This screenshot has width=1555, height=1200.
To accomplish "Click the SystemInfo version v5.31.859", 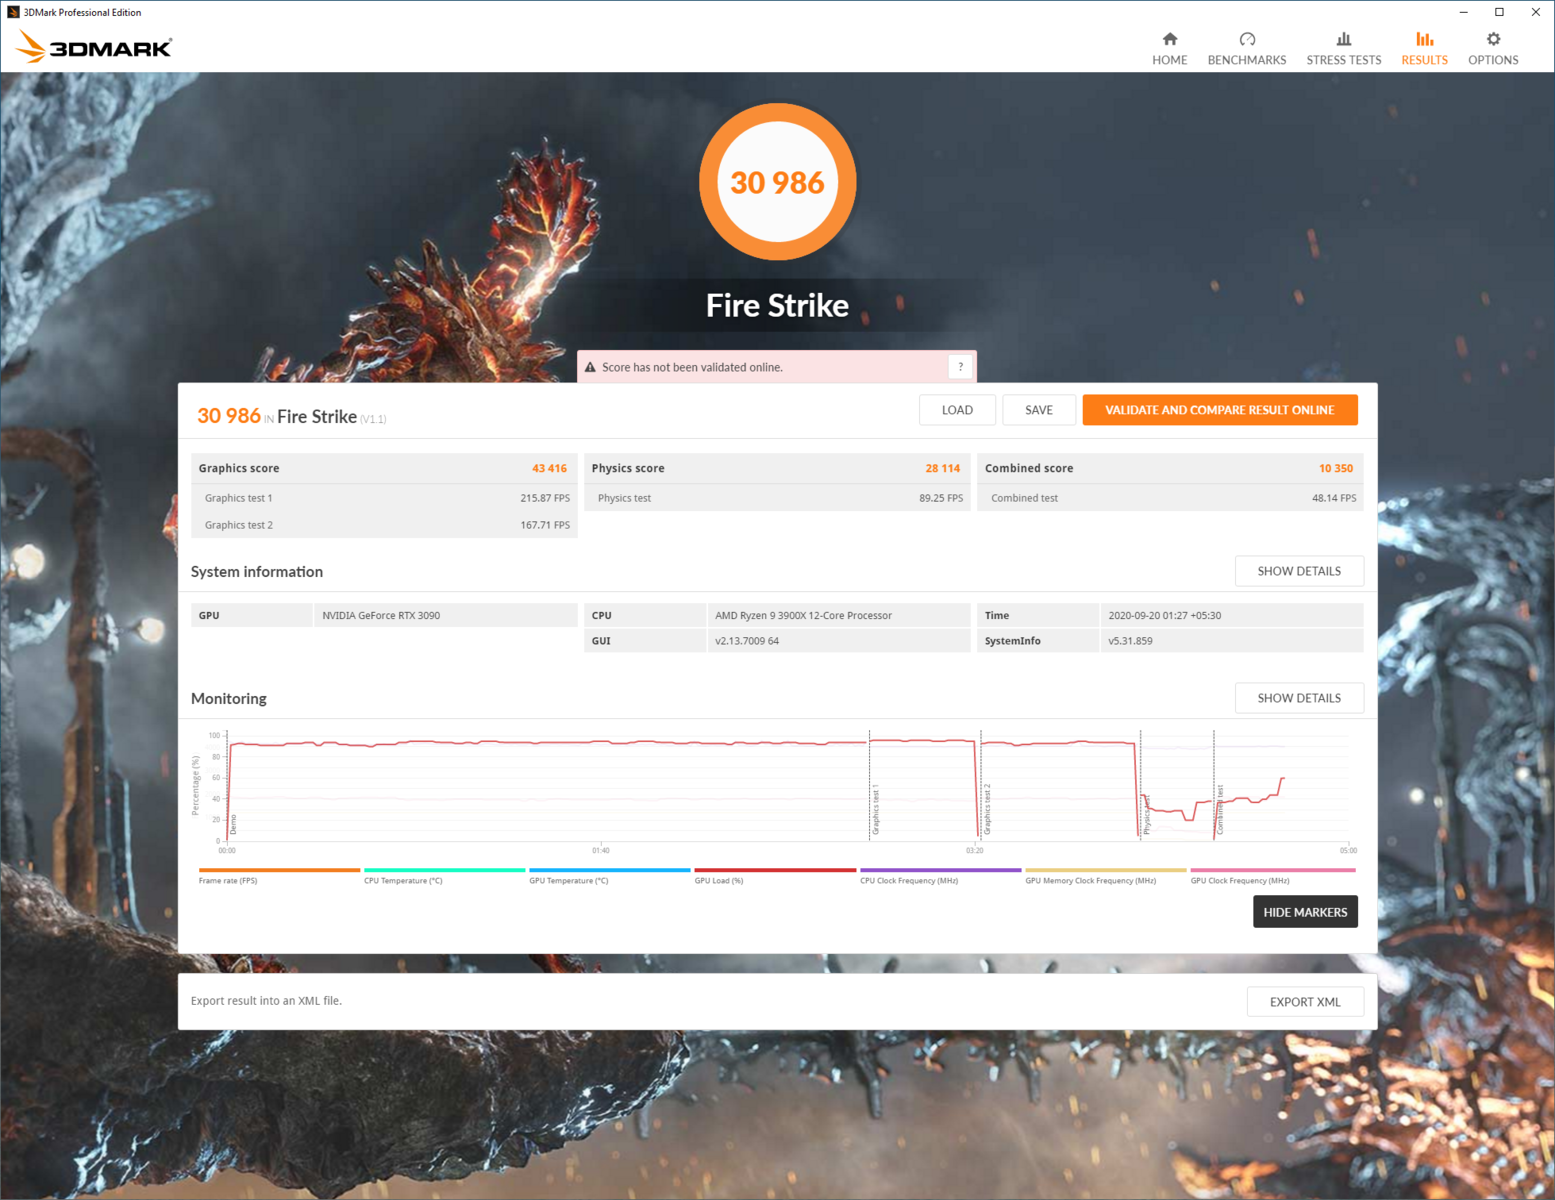I will (x=1130, y=641).
